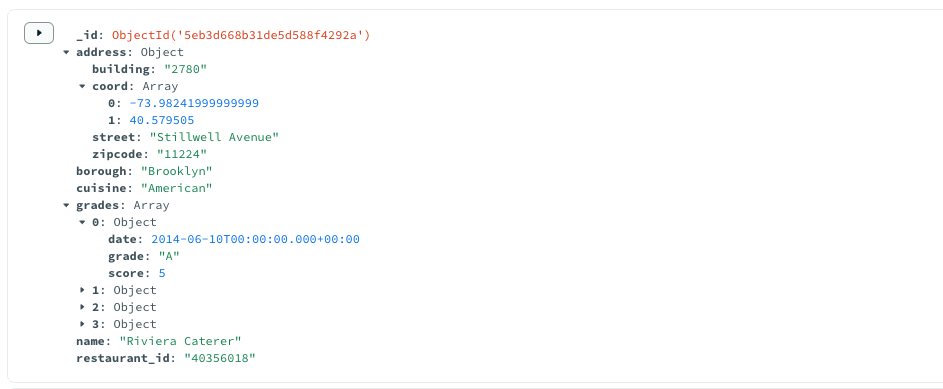Viewport: 943px width, 389px height.
Task: Collapse the coord array triangle
Action: pyautogui.click(x=82, y=87)
